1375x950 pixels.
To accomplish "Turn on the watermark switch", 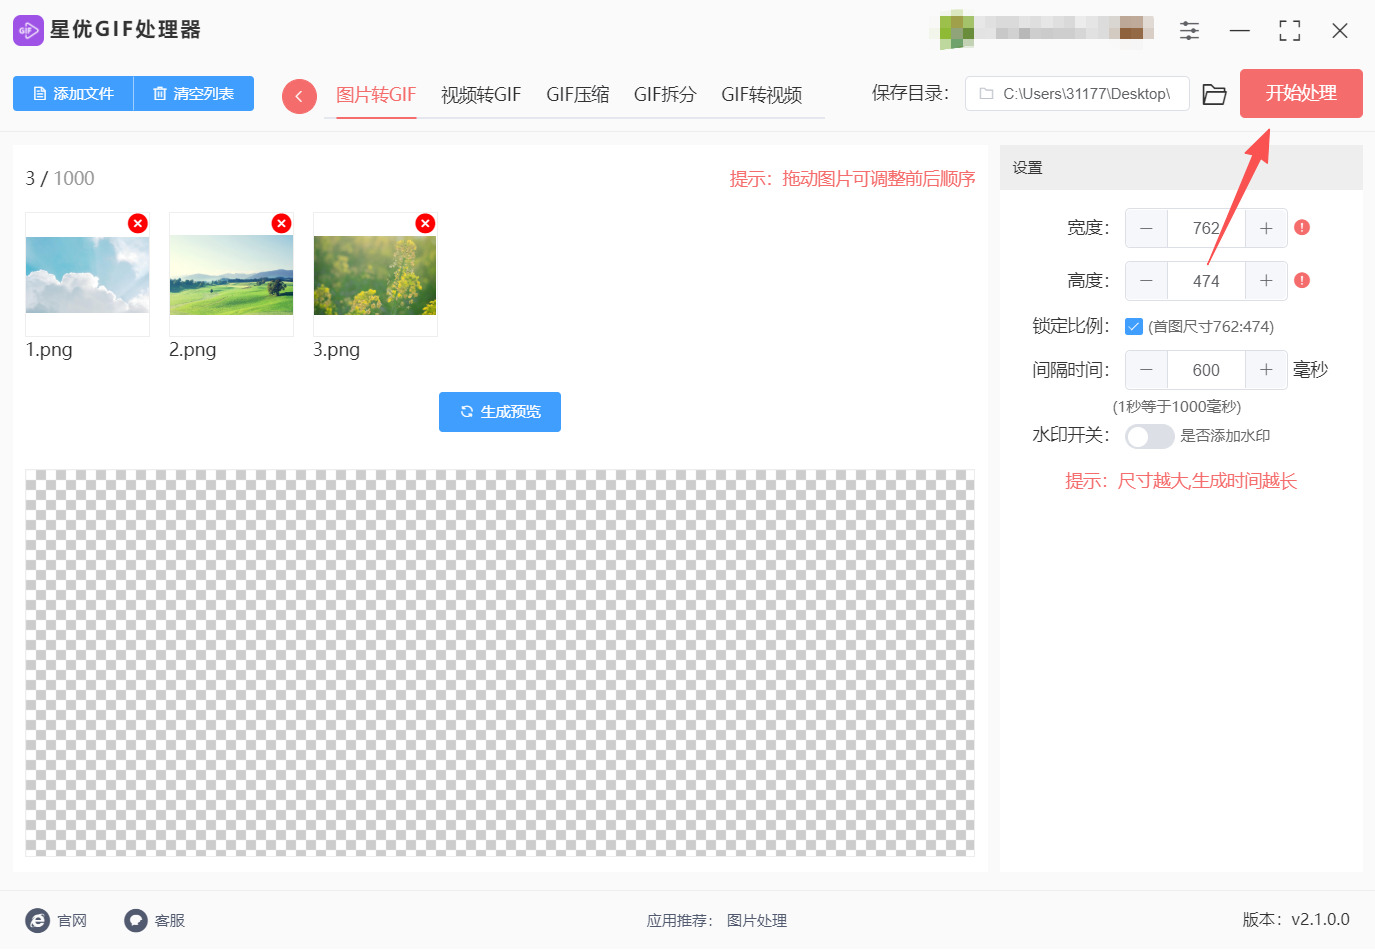I will coord(1149,437).
